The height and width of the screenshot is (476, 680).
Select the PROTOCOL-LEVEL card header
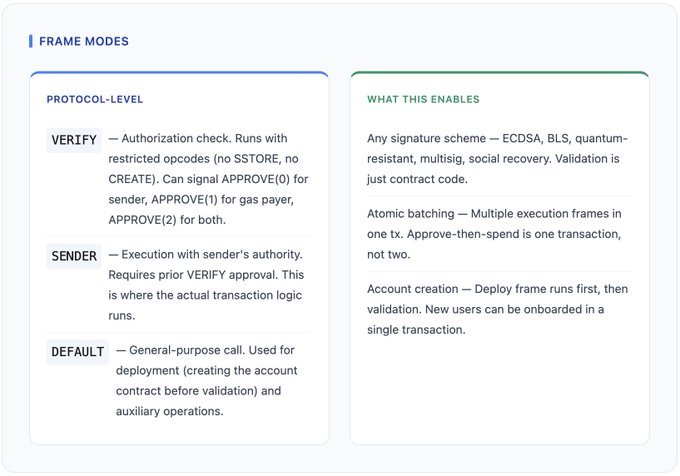click(95, 100)
